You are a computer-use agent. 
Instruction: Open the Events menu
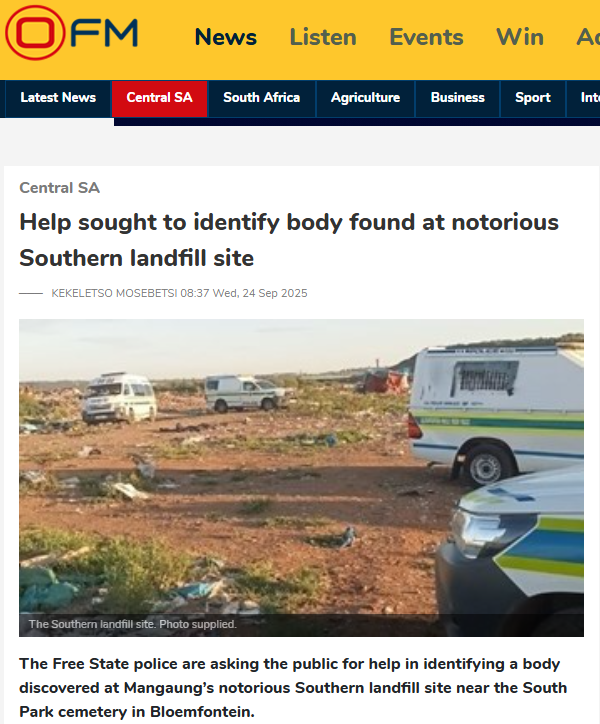coord(426,37)
